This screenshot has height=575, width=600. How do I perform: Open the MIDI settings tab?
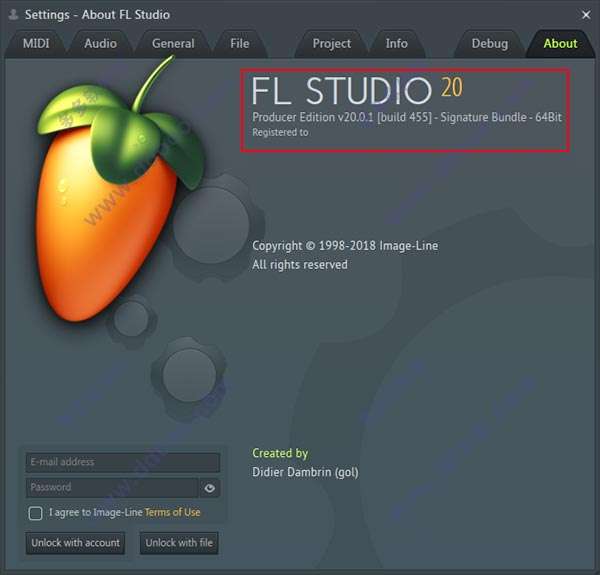[36, 44]
